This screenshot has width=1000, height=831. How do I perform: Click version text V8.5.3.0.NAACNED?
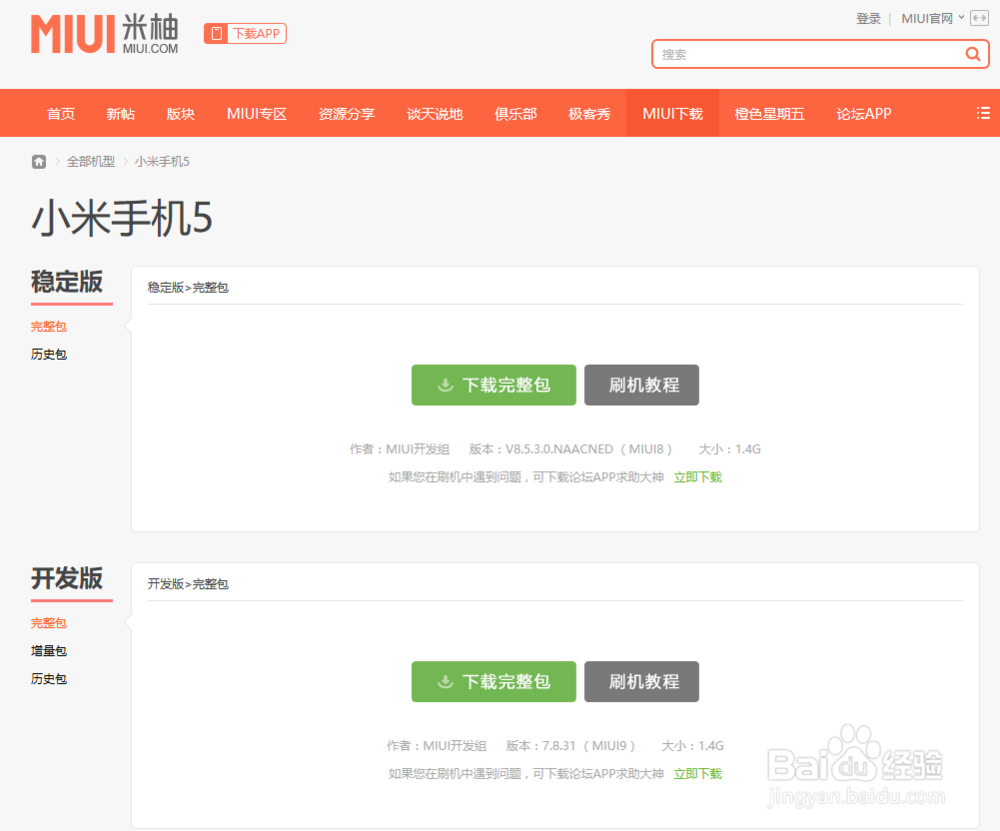[559, 449]
